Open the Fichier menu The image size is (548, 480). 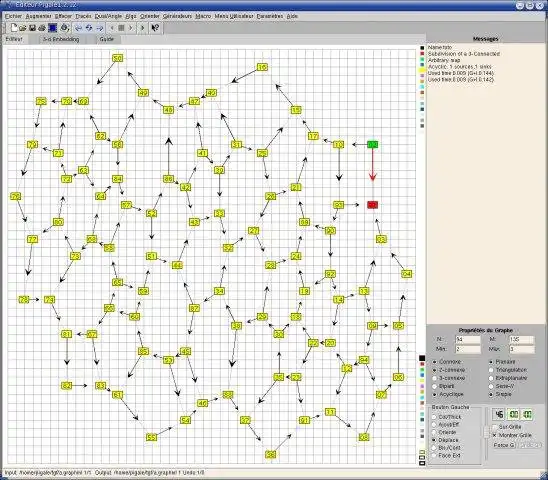coord(13,16)
